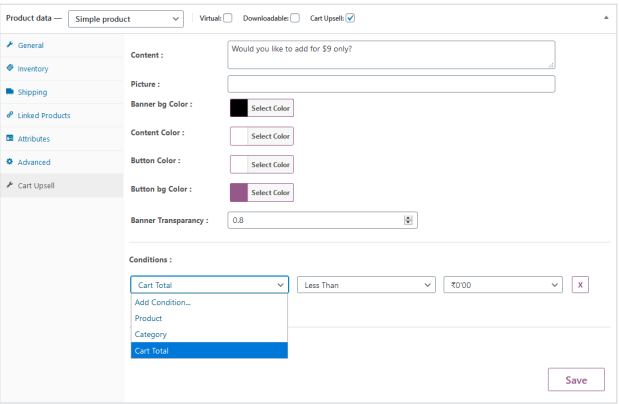Image resolution: width=620 pixels, height=404 pixels.
Task: Enable the Downloadable checkbox
Action: tap(295, 18)
